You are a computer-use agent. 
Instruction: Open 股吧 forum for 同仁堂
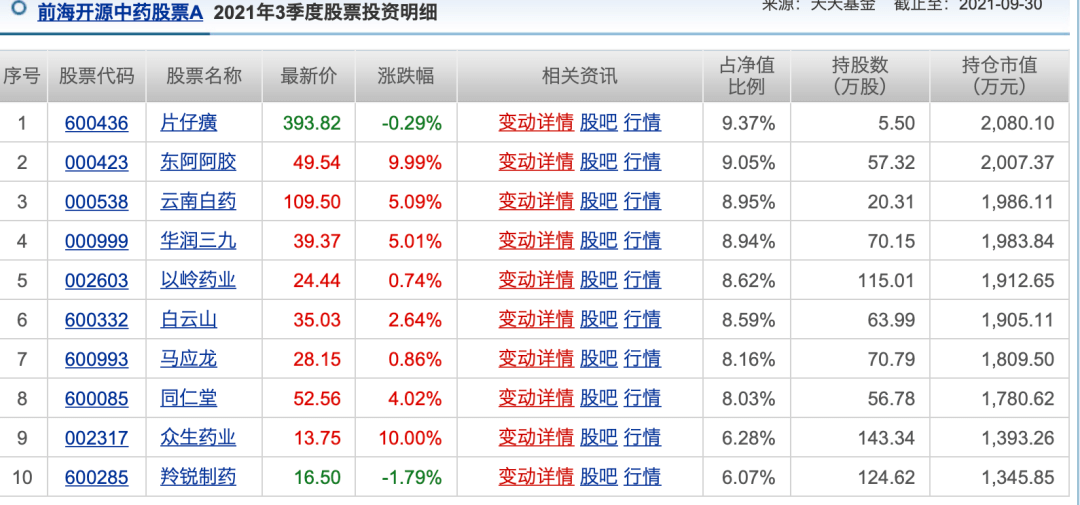[599, 398]
